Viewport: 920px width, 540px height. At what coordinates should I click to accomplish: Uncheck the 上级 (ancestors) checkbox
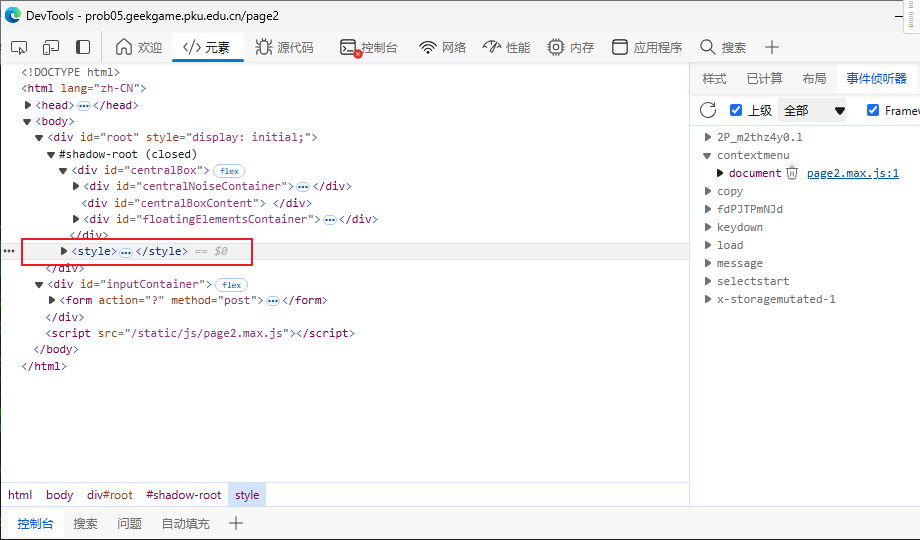[736, 110]
